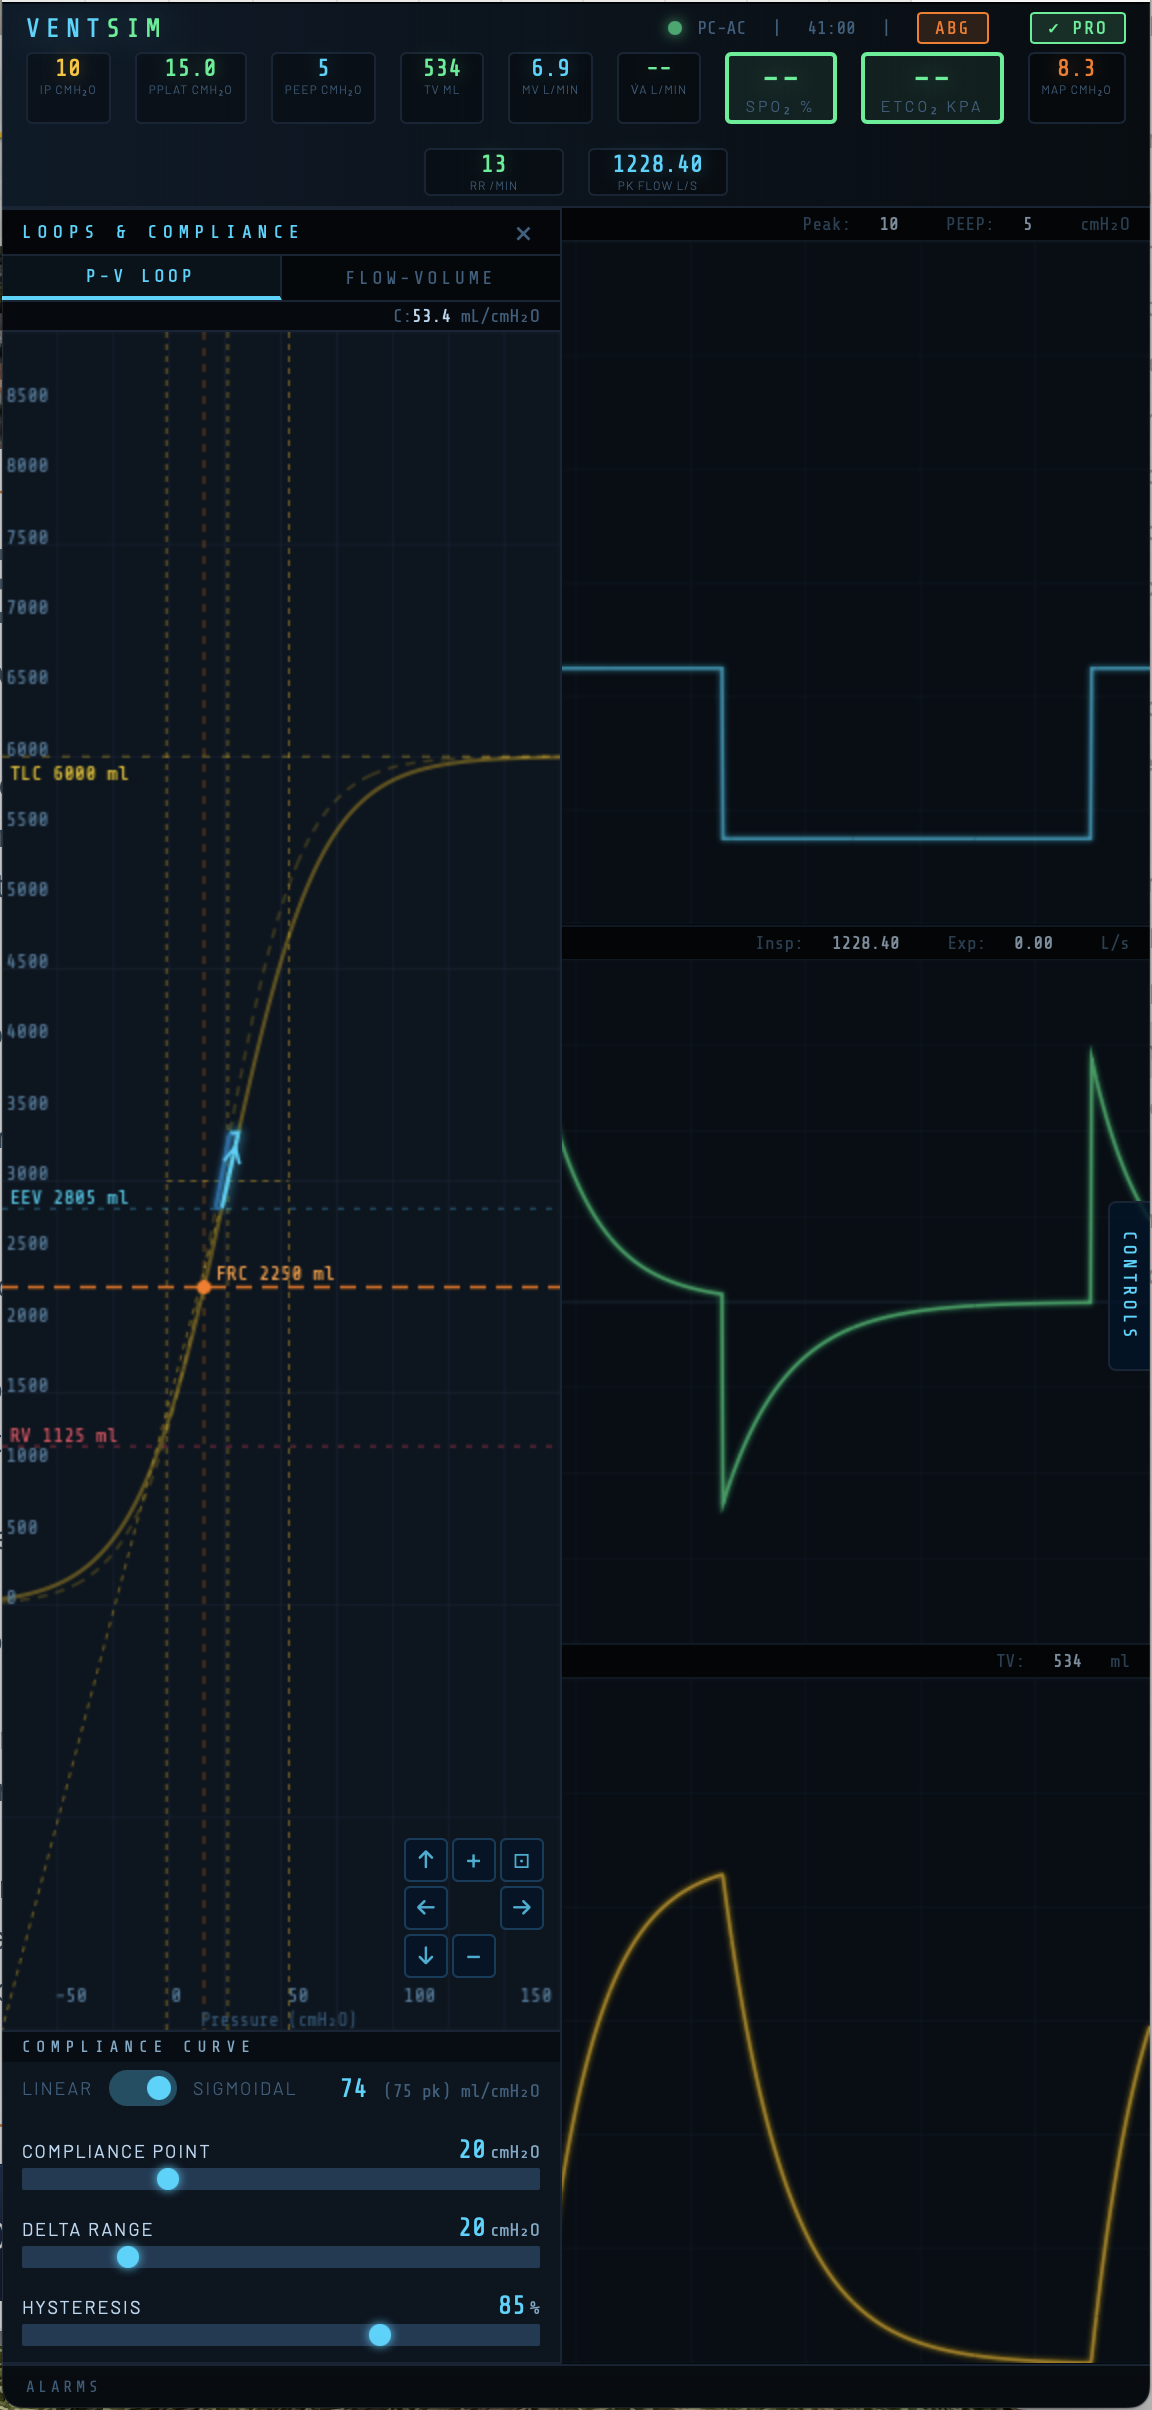Switch to the Flow-Volume tab
Screen dimensions: 1152x2410
[x=420, y=278]
